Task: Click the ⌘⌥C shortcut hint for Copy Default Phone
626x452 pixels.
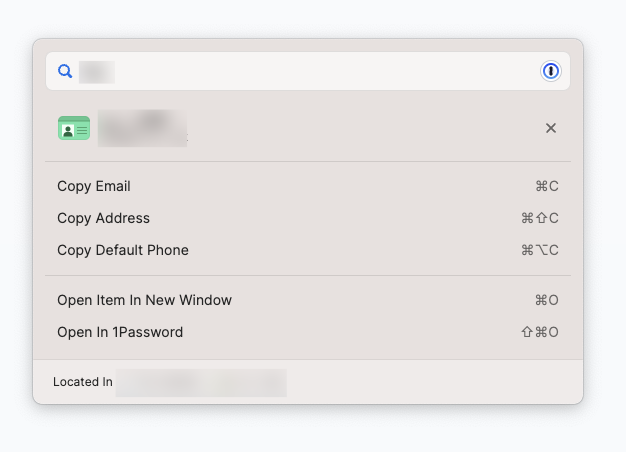Action: pyautogui.click(x=540, y=250)
